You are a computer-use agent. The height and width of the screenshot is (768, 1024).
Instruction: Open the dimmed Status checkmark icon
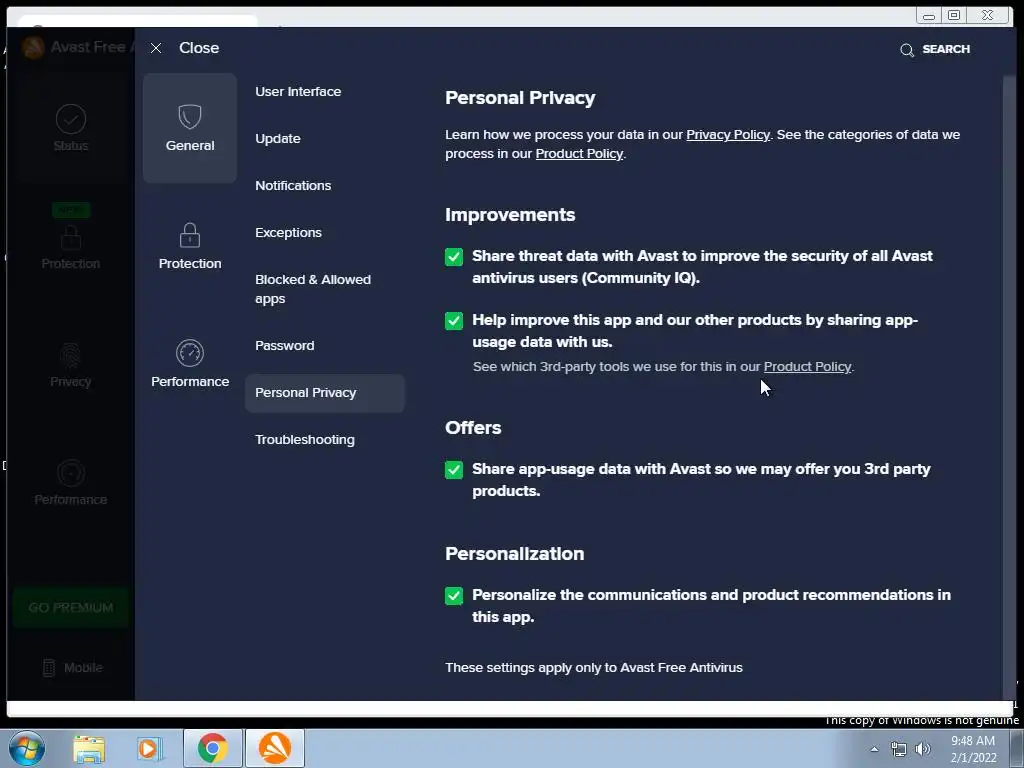pos(71,119)
